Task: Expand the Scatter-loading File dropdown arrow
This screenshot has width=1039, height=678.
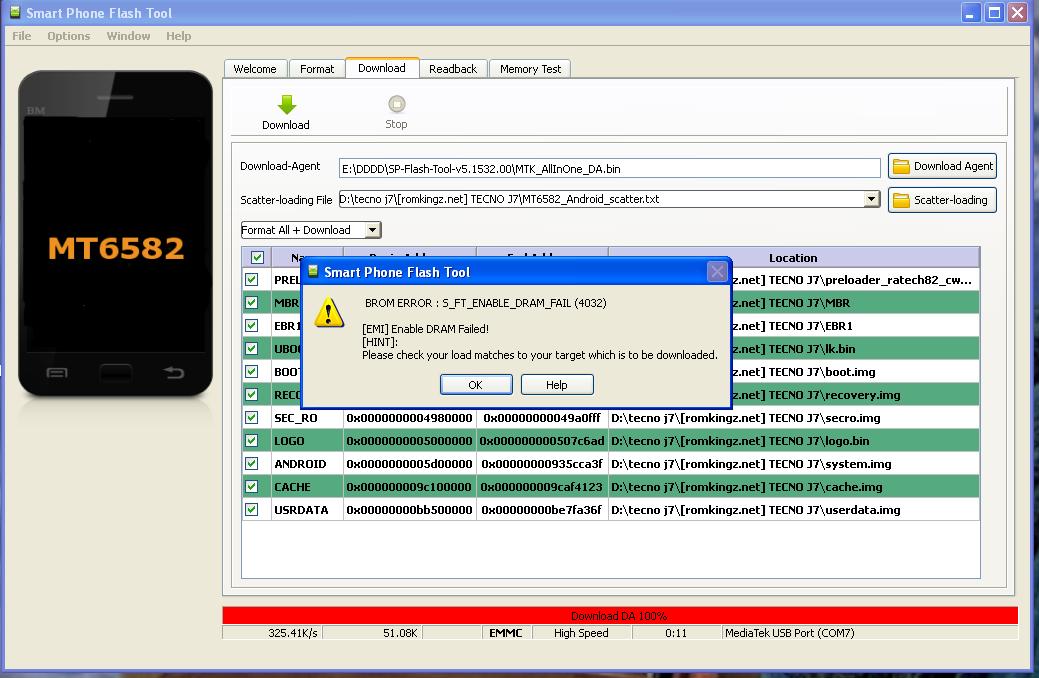Action: pos(871,199)
